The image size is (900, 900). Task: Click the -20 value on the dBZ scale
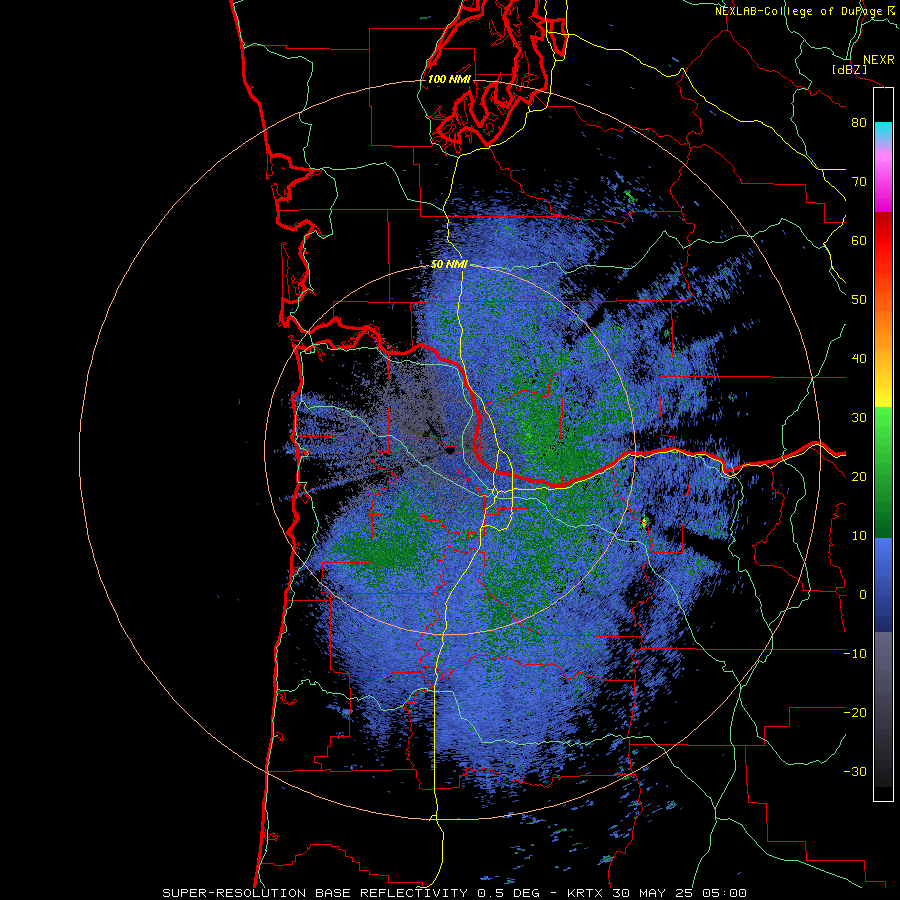coord(855,712)
